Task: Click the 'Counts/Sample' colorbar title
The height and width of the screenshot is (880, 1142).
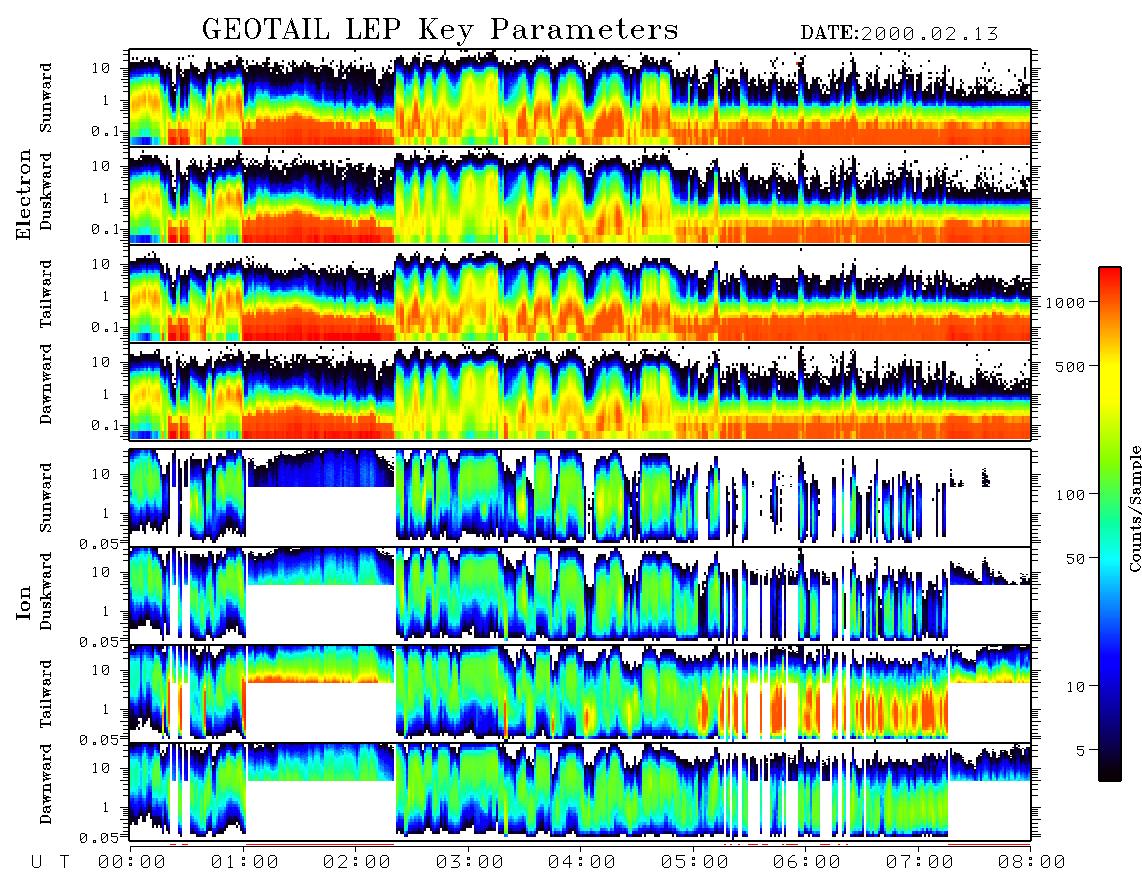Action: pos(1134,508)
